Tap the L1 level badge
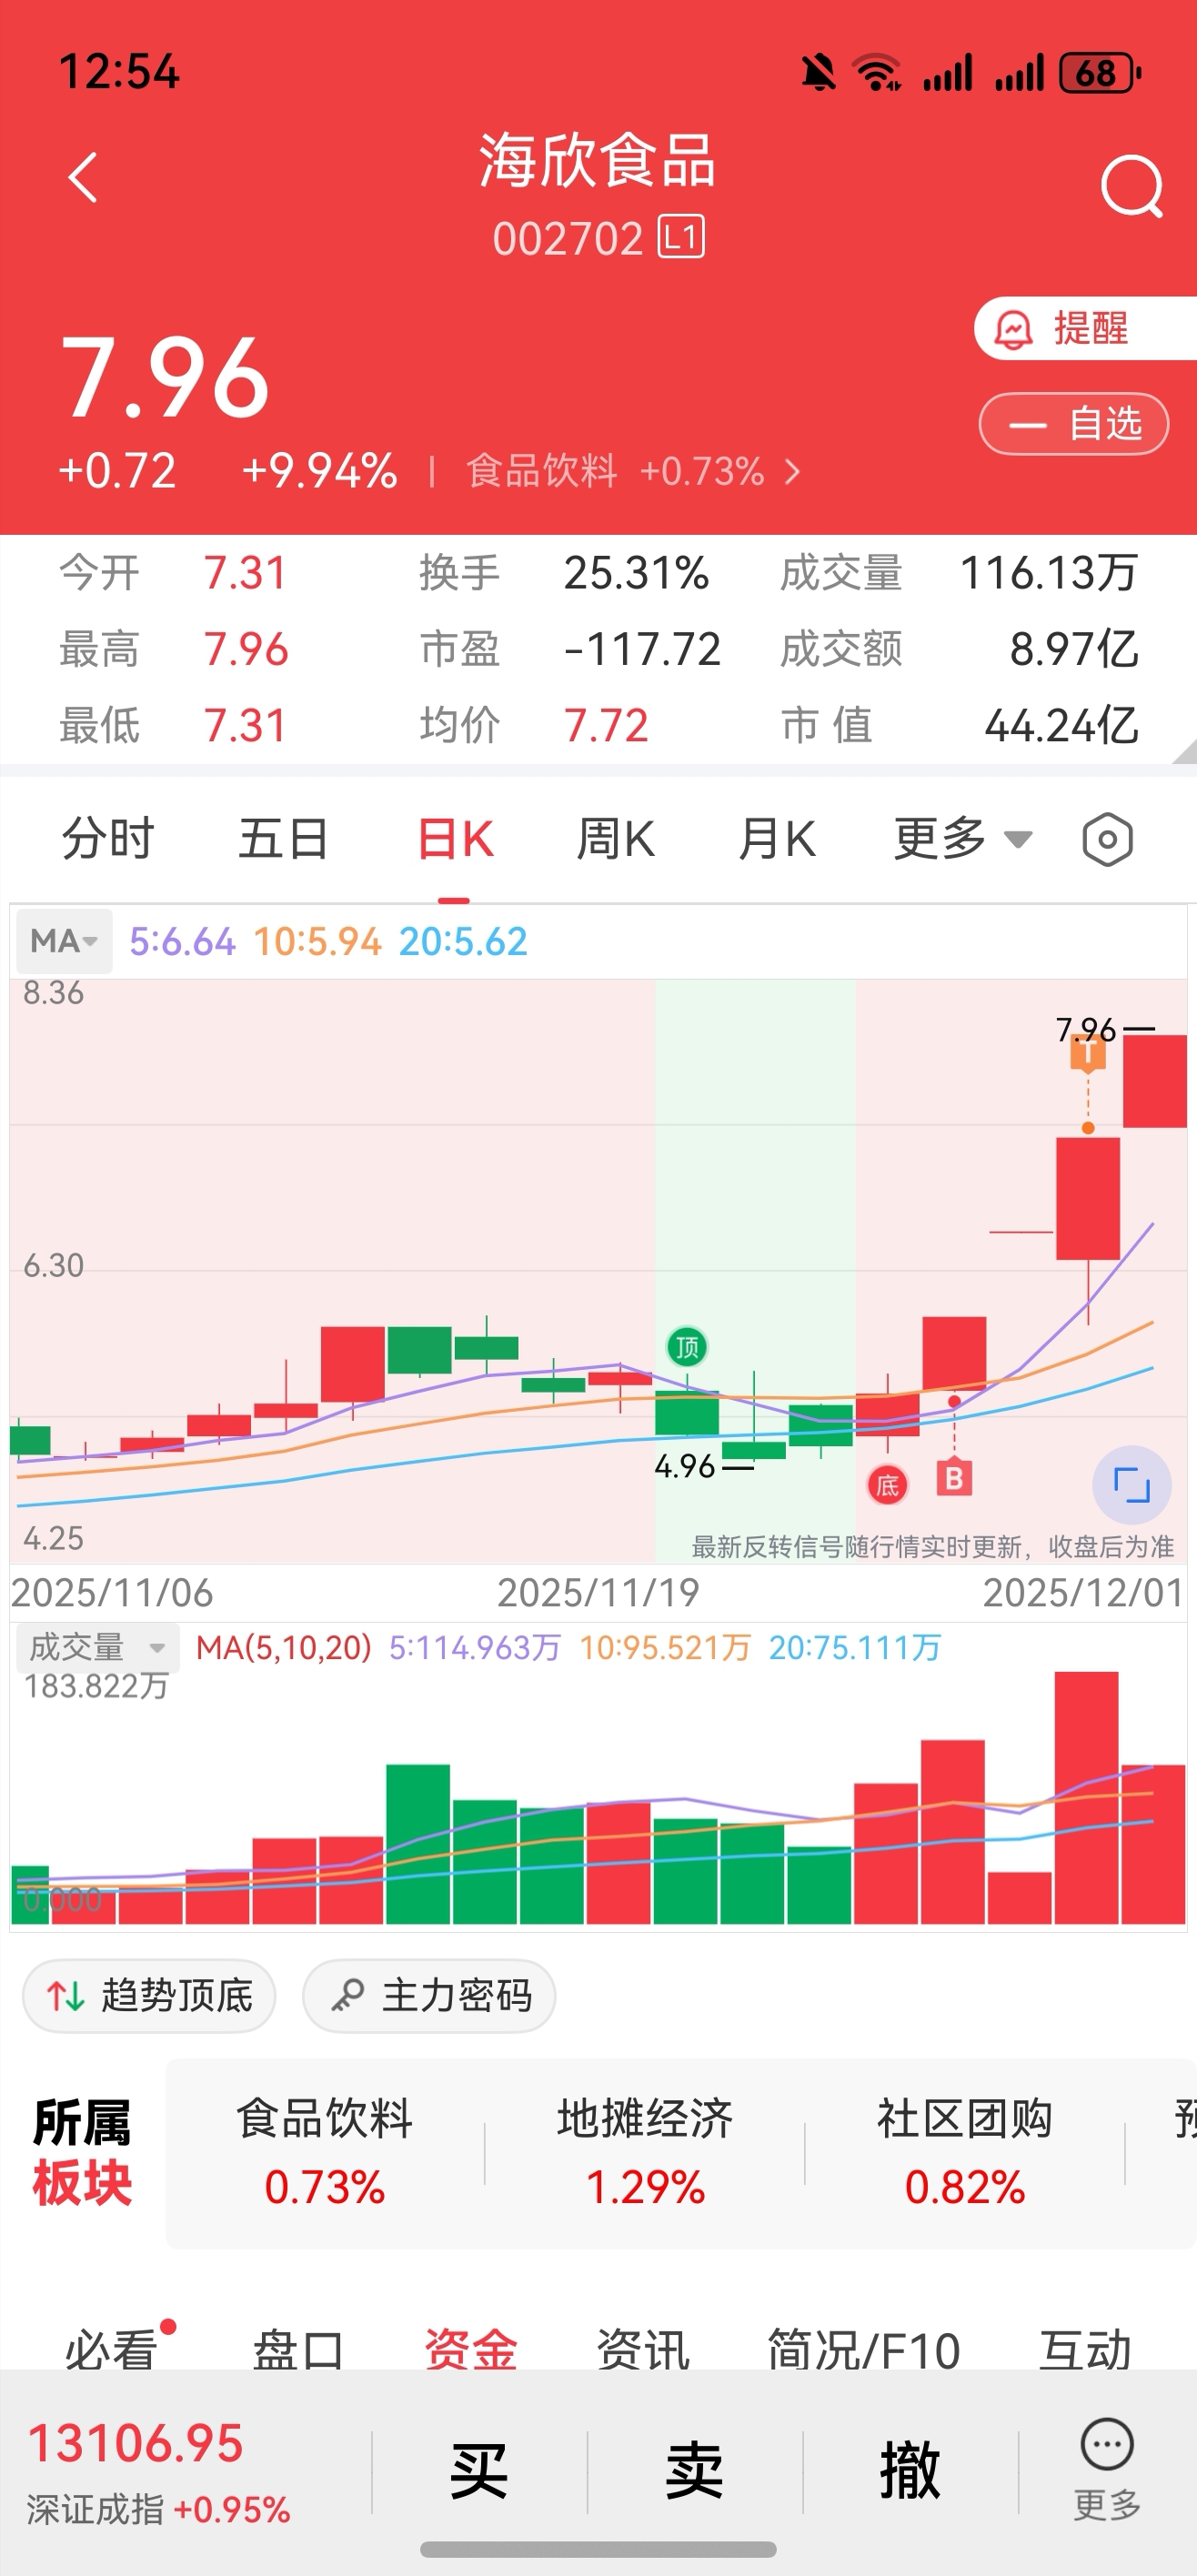The height and width of the screenshot is (2576, 1197). click(681, 238)
